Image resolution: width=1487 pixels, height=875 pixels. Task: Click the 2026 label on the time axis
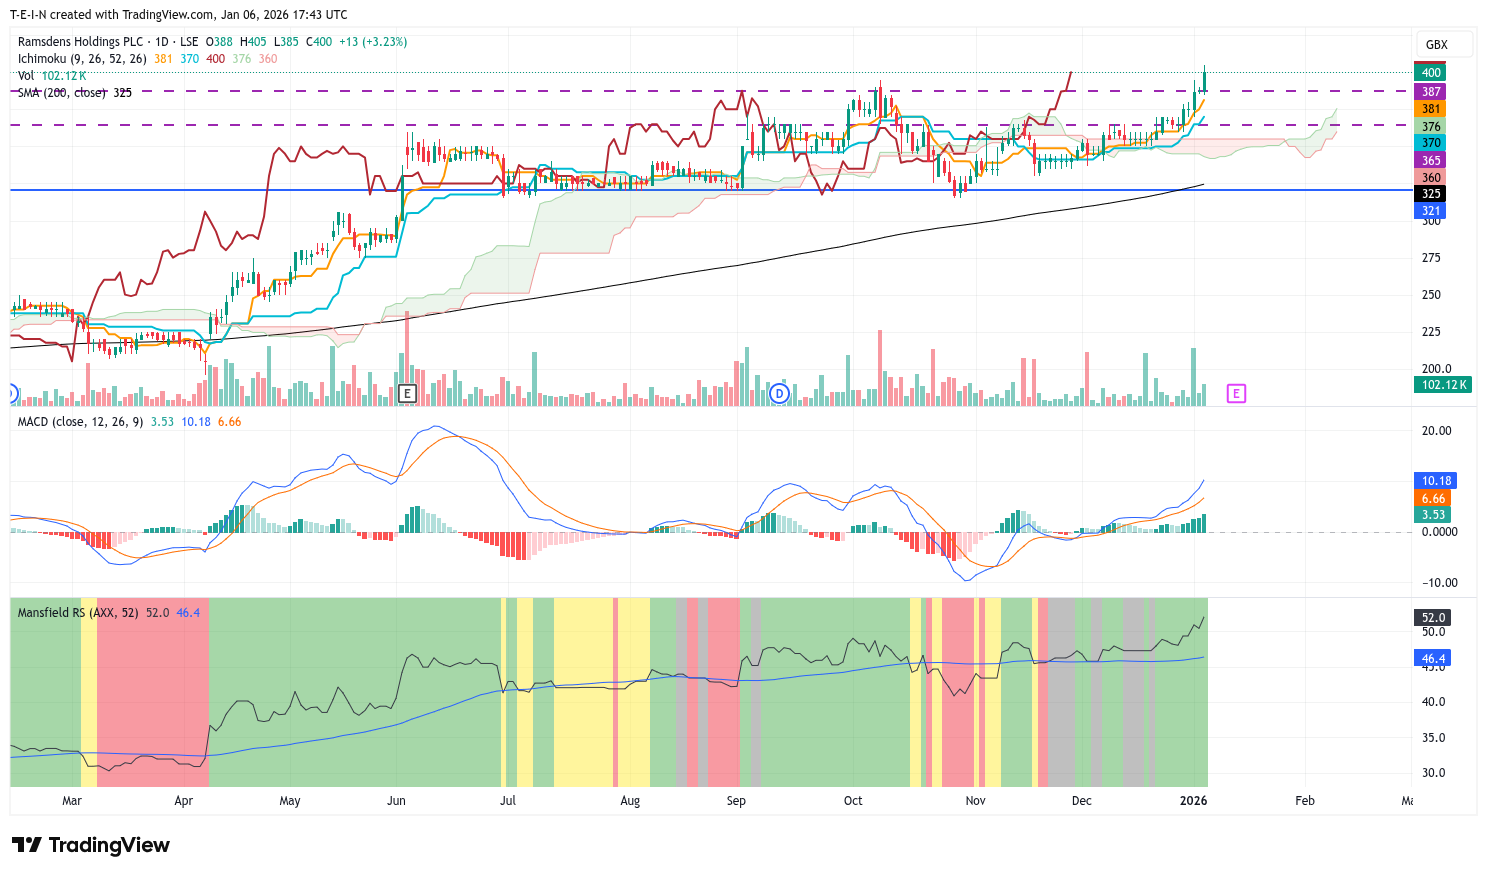(1193, 800)
